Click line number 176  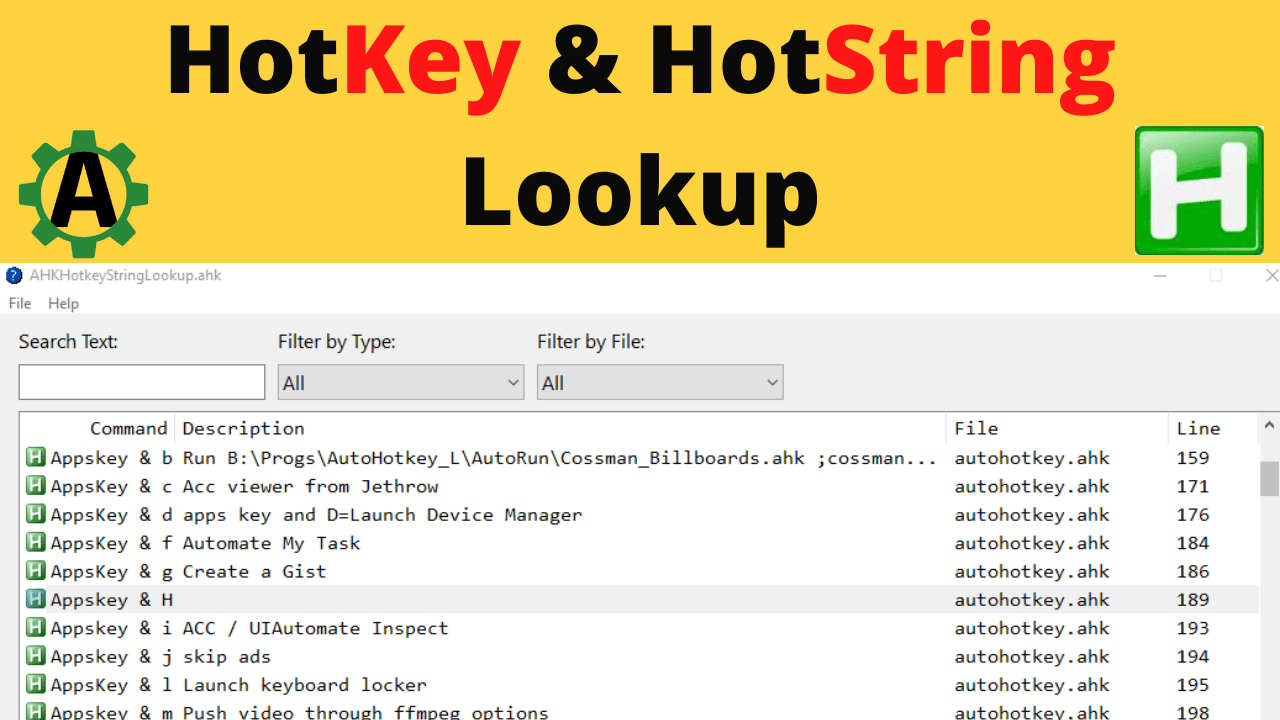click(1193, 515)
